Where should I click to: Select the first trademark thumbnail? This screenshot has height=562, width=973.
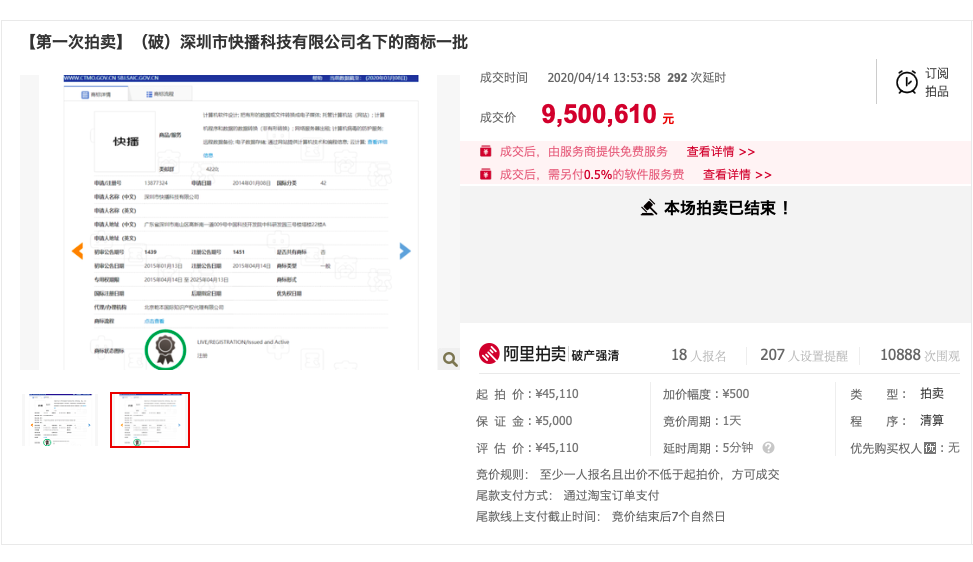coord(60,420)
